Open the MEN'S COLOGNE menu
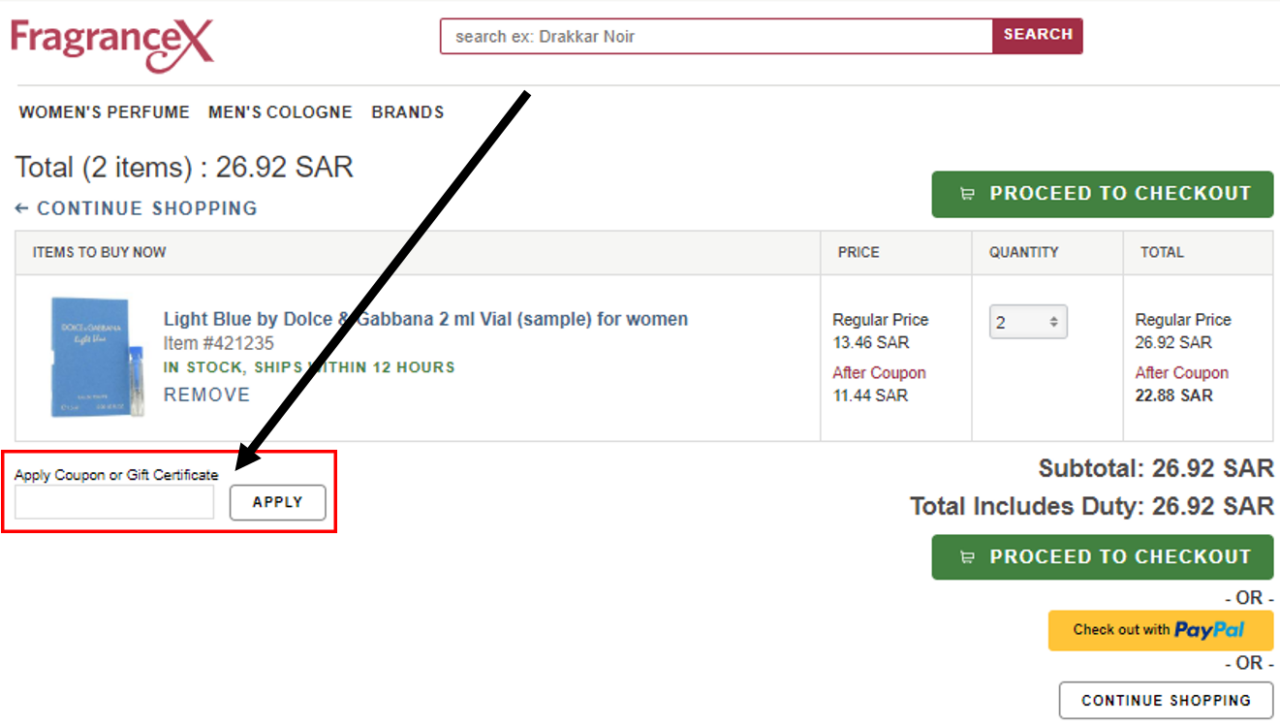Viewport: 1280px width, 727px height. click(279, 112)
